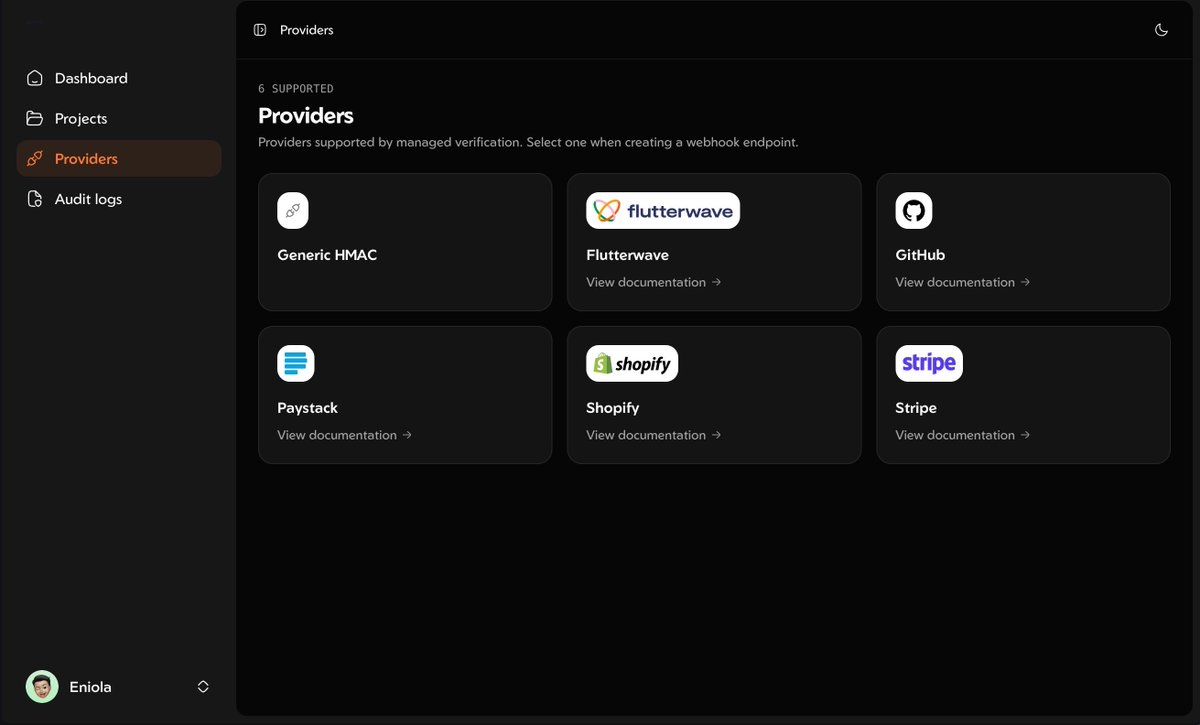Click the Flutterwave logo
Viewport: 1200px width, 725px height.
tap(663, 211)
